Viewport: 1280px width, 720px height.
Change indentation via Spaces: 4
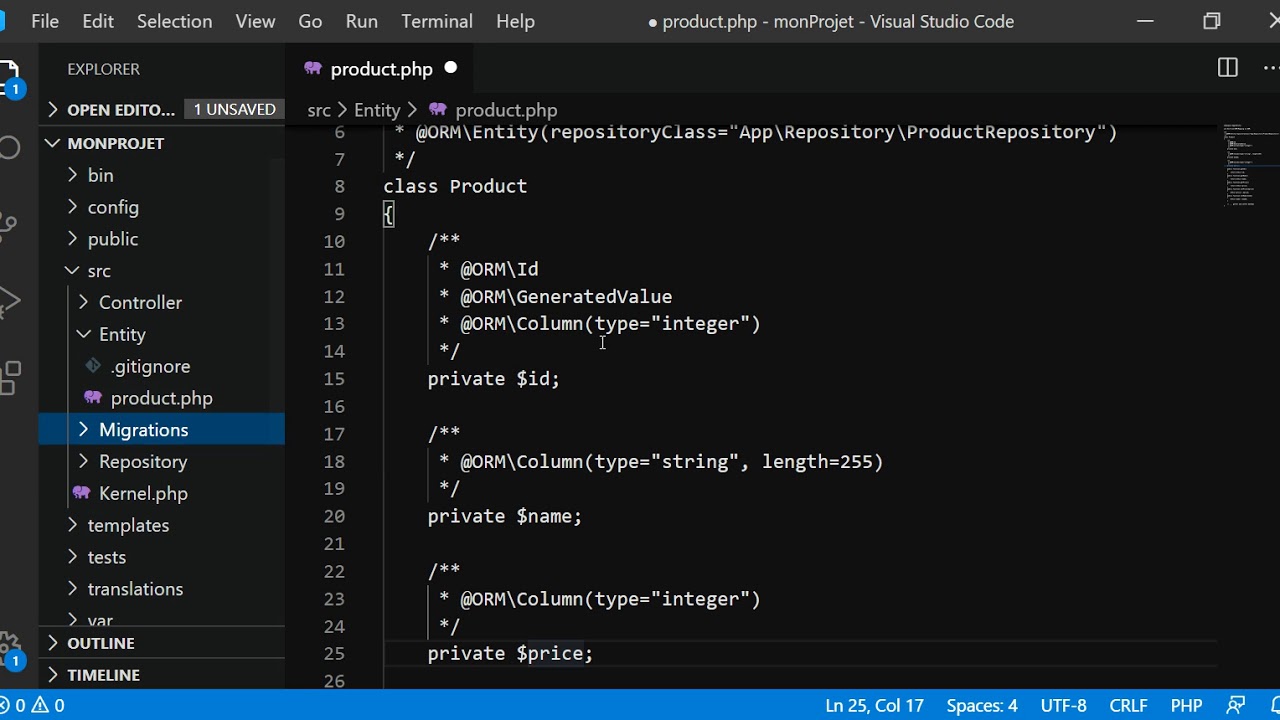click(982, 705)
